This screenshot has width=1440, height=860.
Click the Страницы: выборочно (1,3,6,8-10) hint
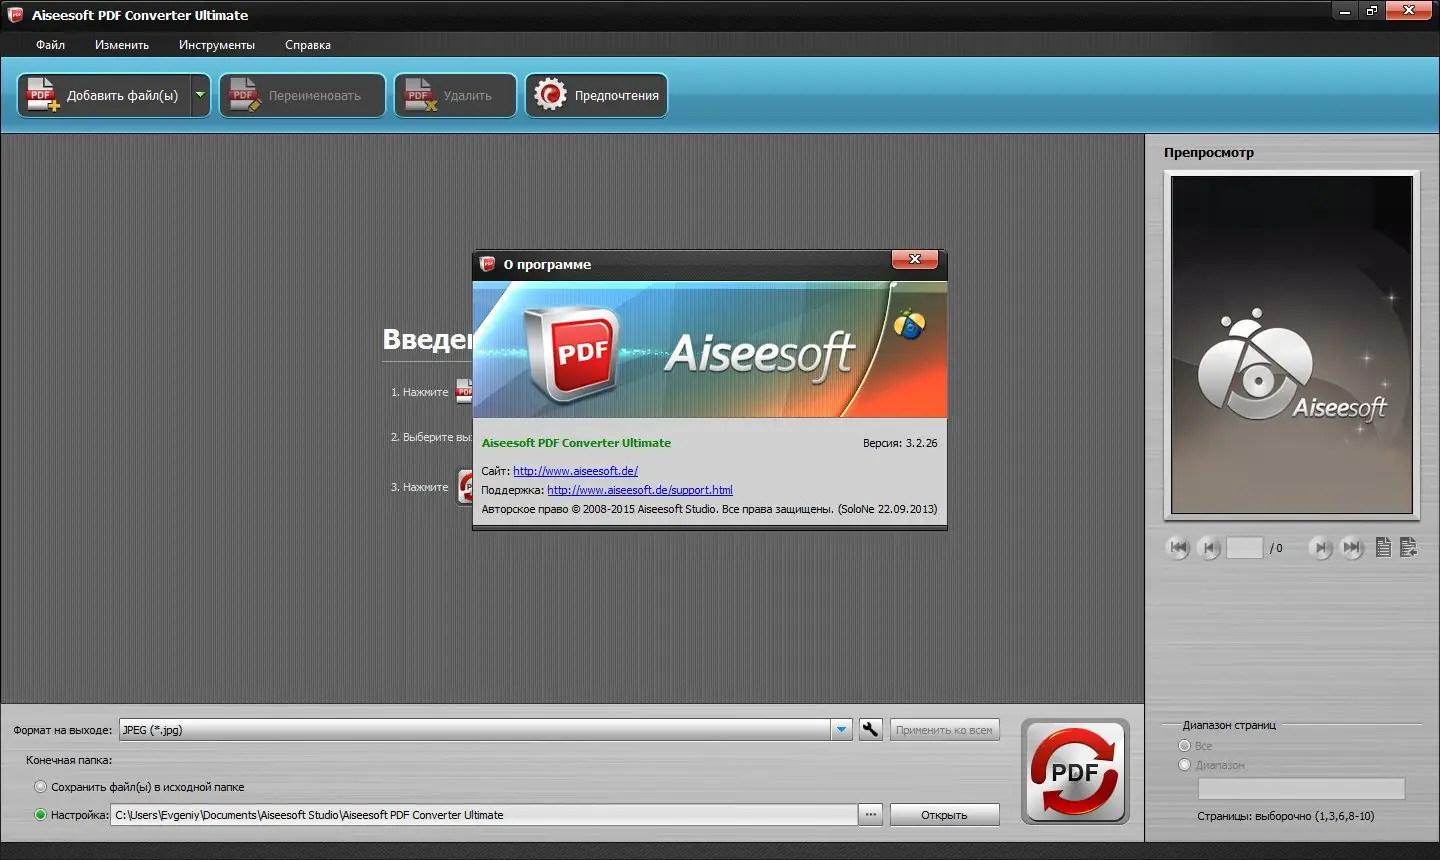click(1285, 816)
